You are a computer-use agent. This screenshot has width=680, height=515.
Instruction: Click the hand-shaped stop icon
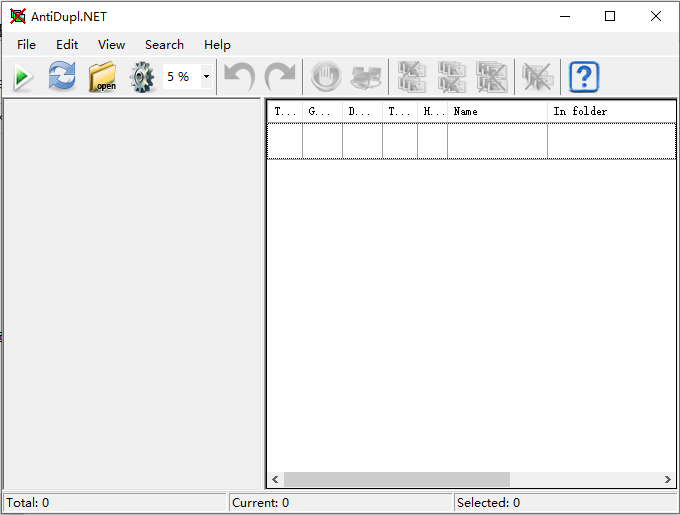click(326, 77)
